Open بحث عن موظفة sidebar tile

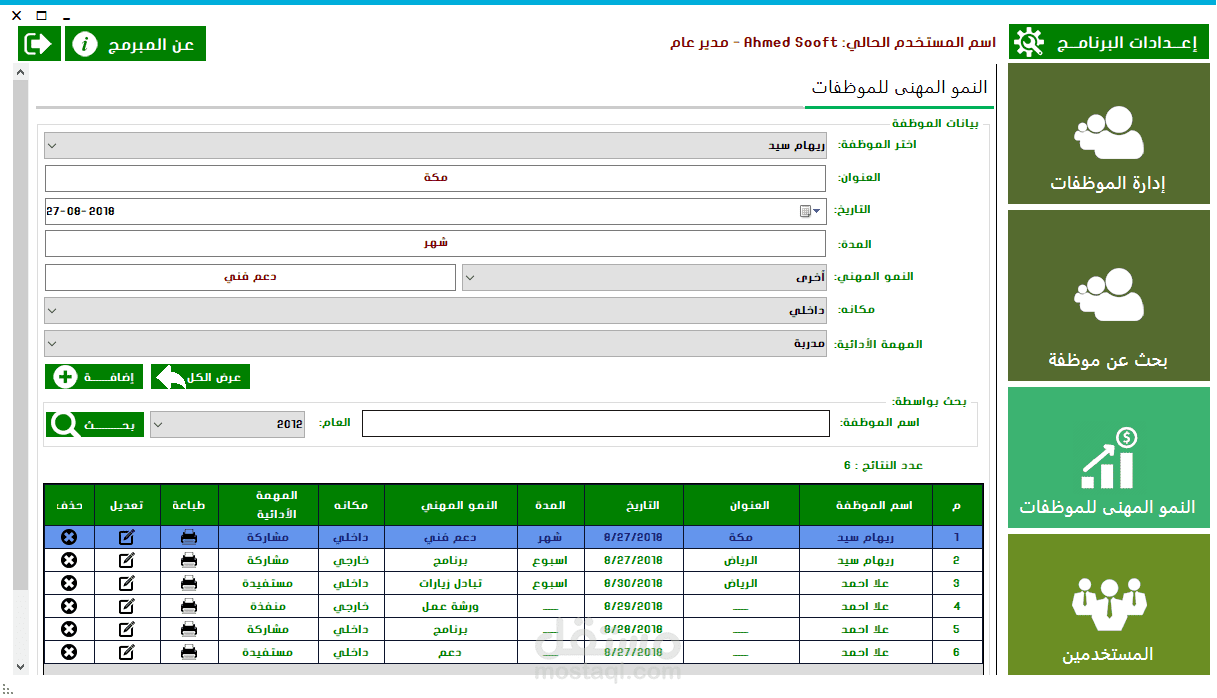pos(1108,295)
